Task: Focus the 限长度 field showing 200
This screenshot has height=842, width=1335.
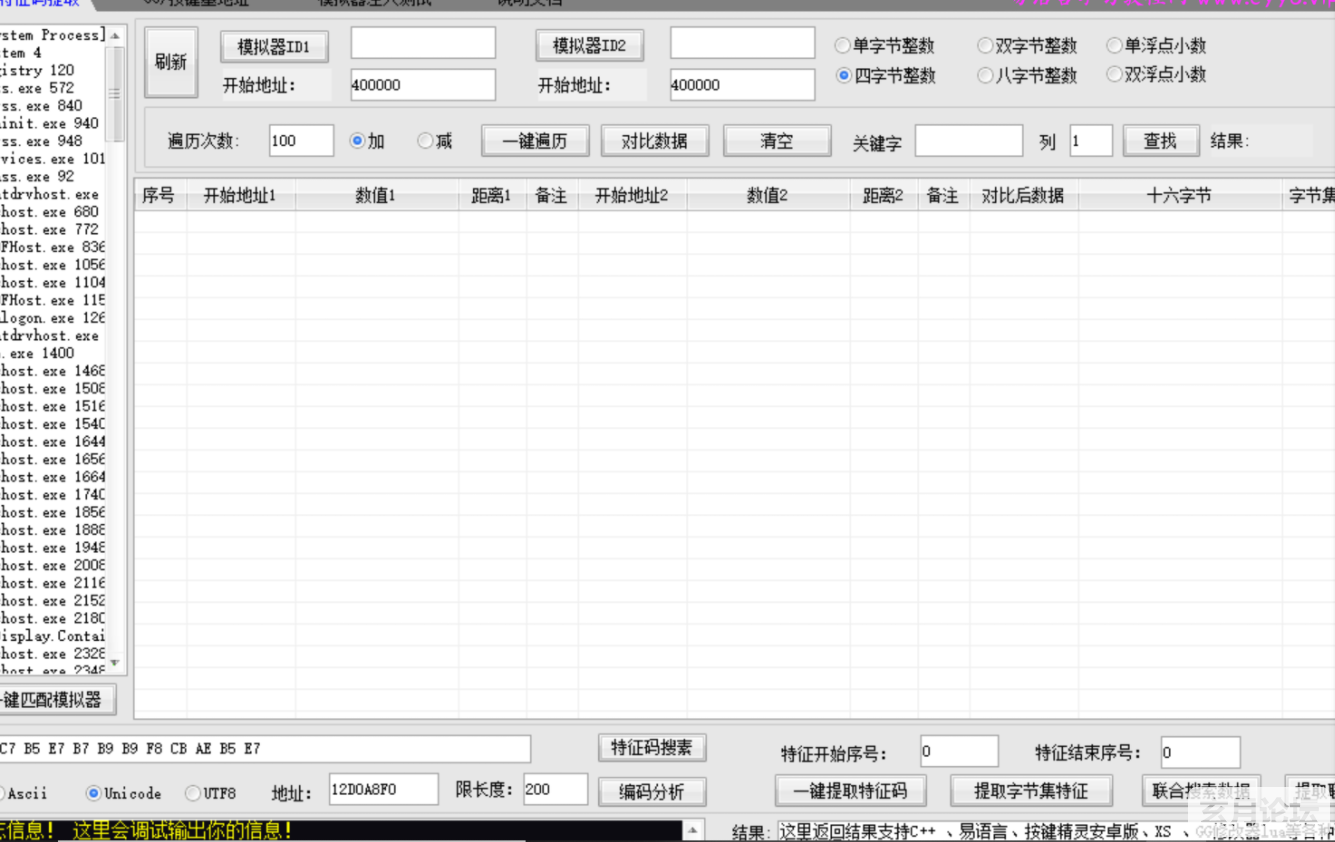Action: 556,789
